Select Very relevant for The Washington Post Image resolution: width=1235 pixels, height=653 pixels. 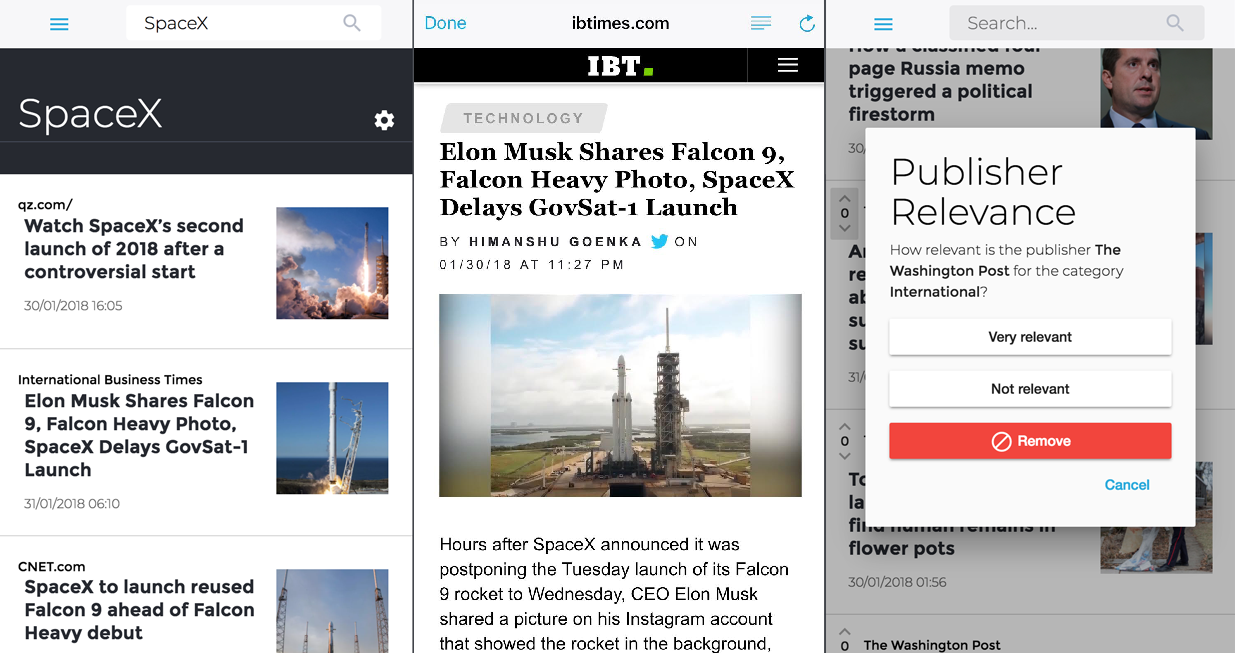(1030, 337)
